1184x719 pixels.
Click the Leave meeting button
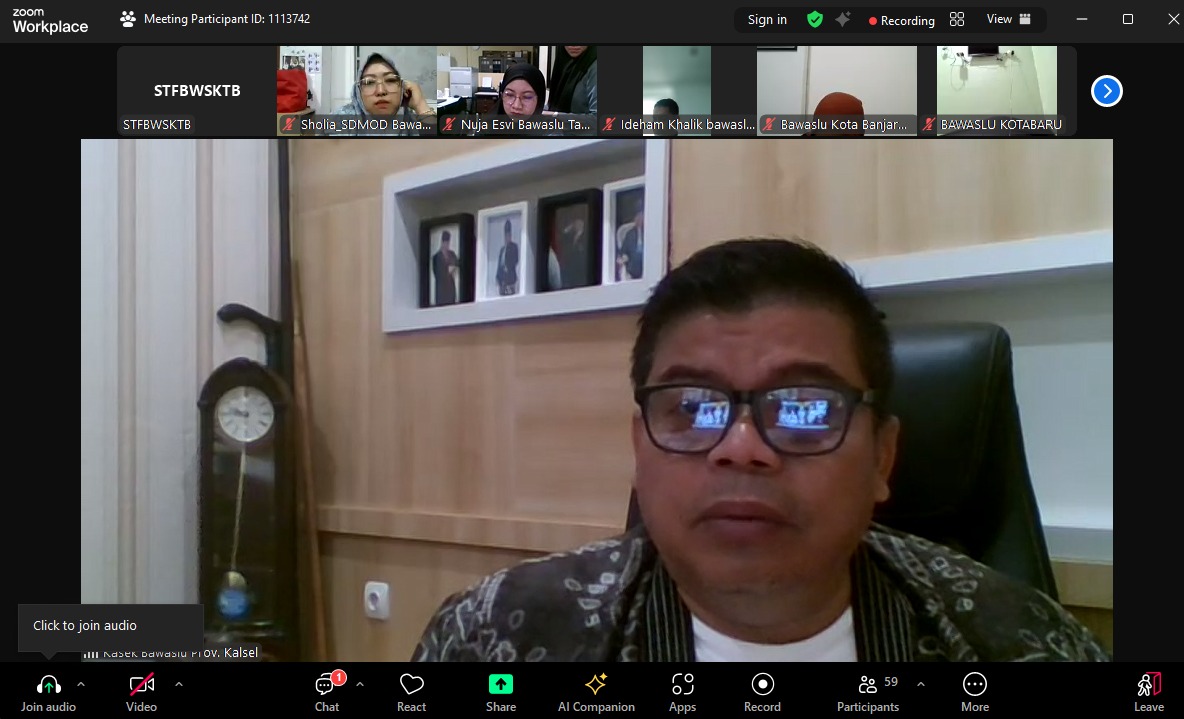coord(1149,693)
